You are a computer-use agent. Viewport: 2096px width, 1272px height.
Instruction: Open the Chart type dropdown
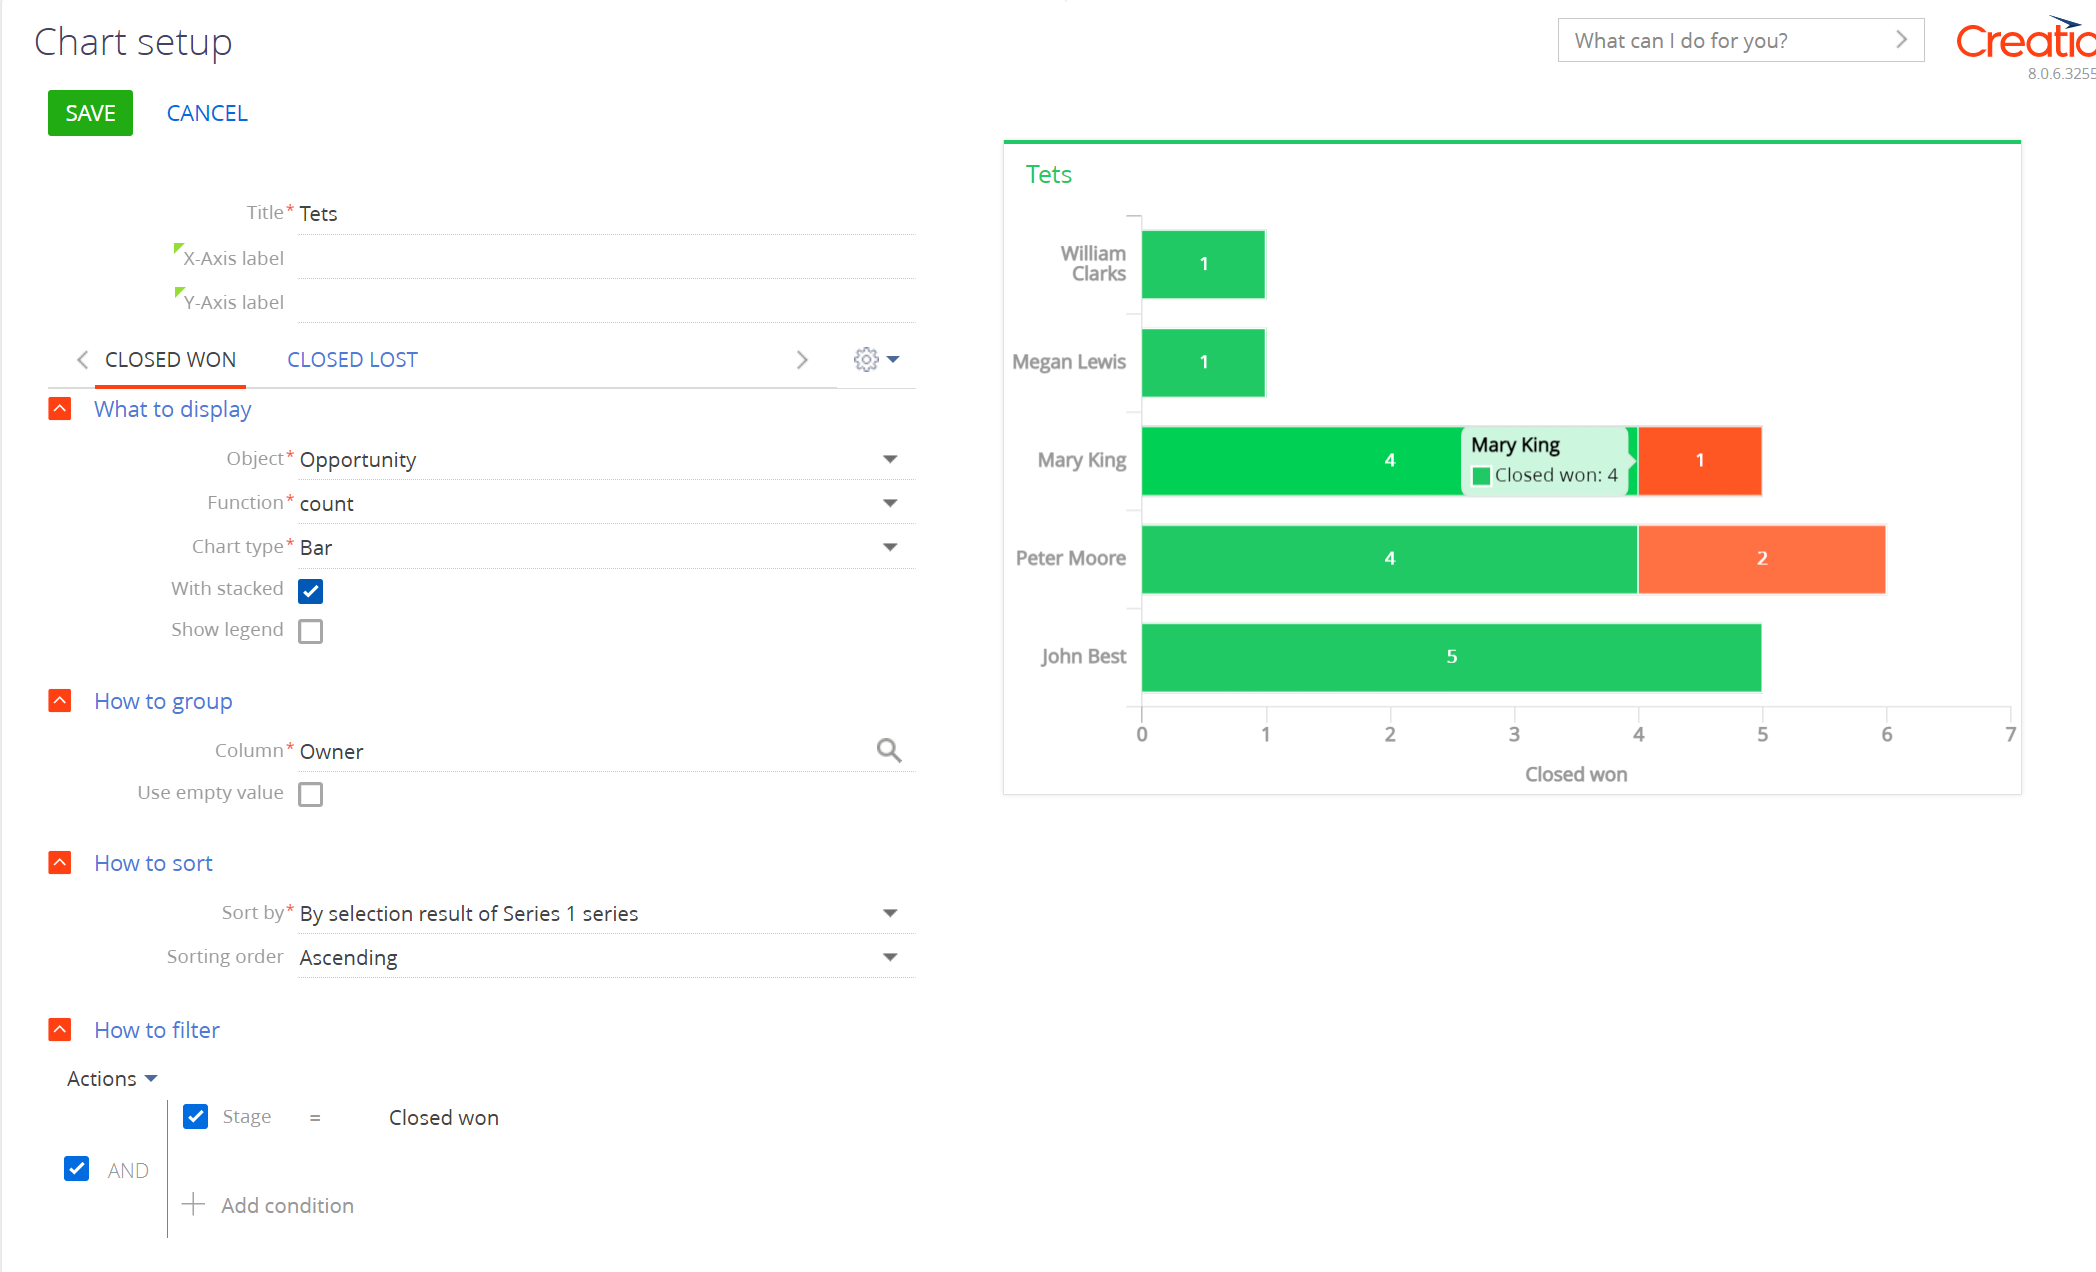(890, 547)
